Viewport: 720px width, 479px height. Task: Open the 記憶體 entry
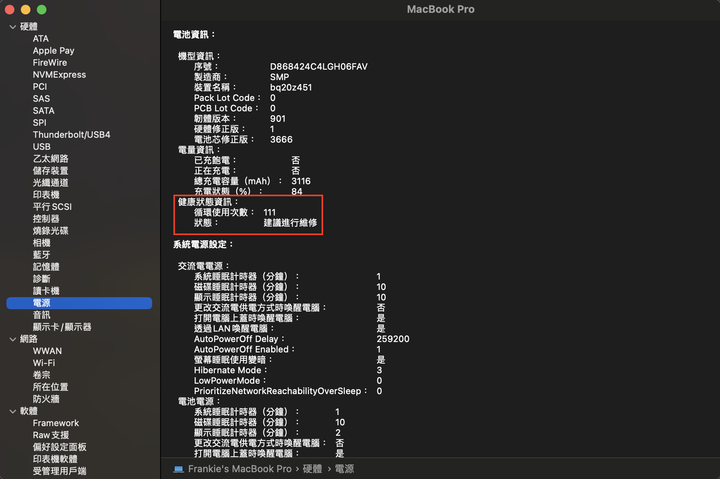[46, 267]
